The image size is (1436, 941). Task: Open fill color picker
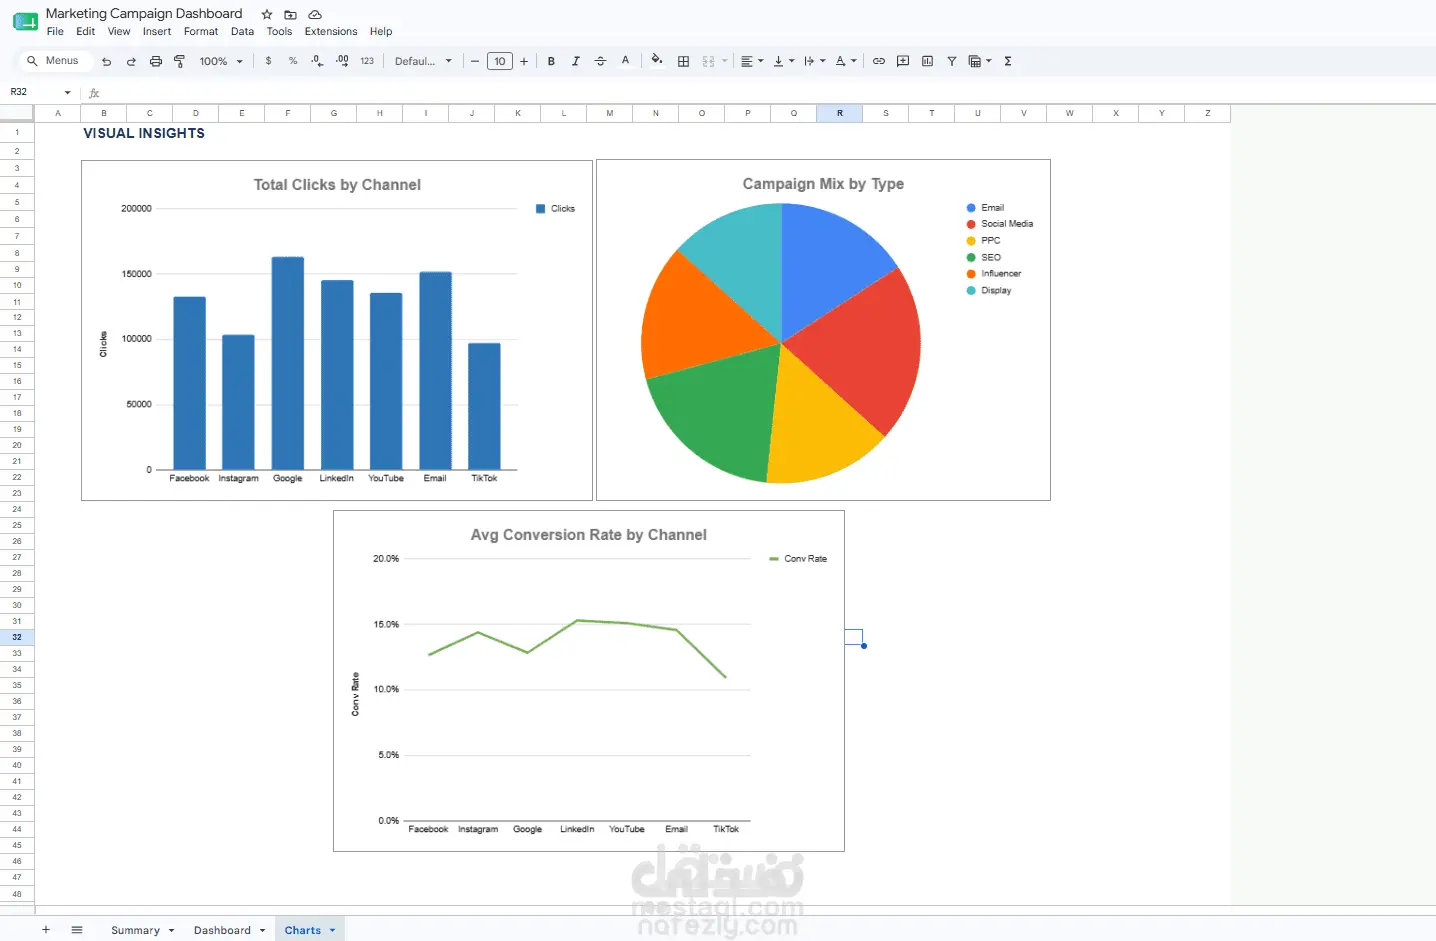657,61
